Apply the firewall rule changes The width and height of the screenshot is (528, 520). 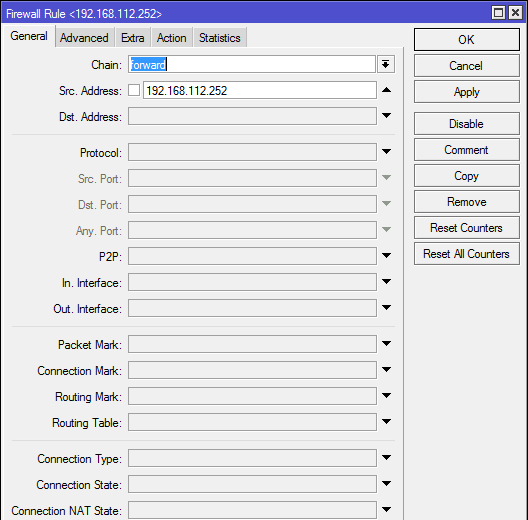tap(466, 92)
